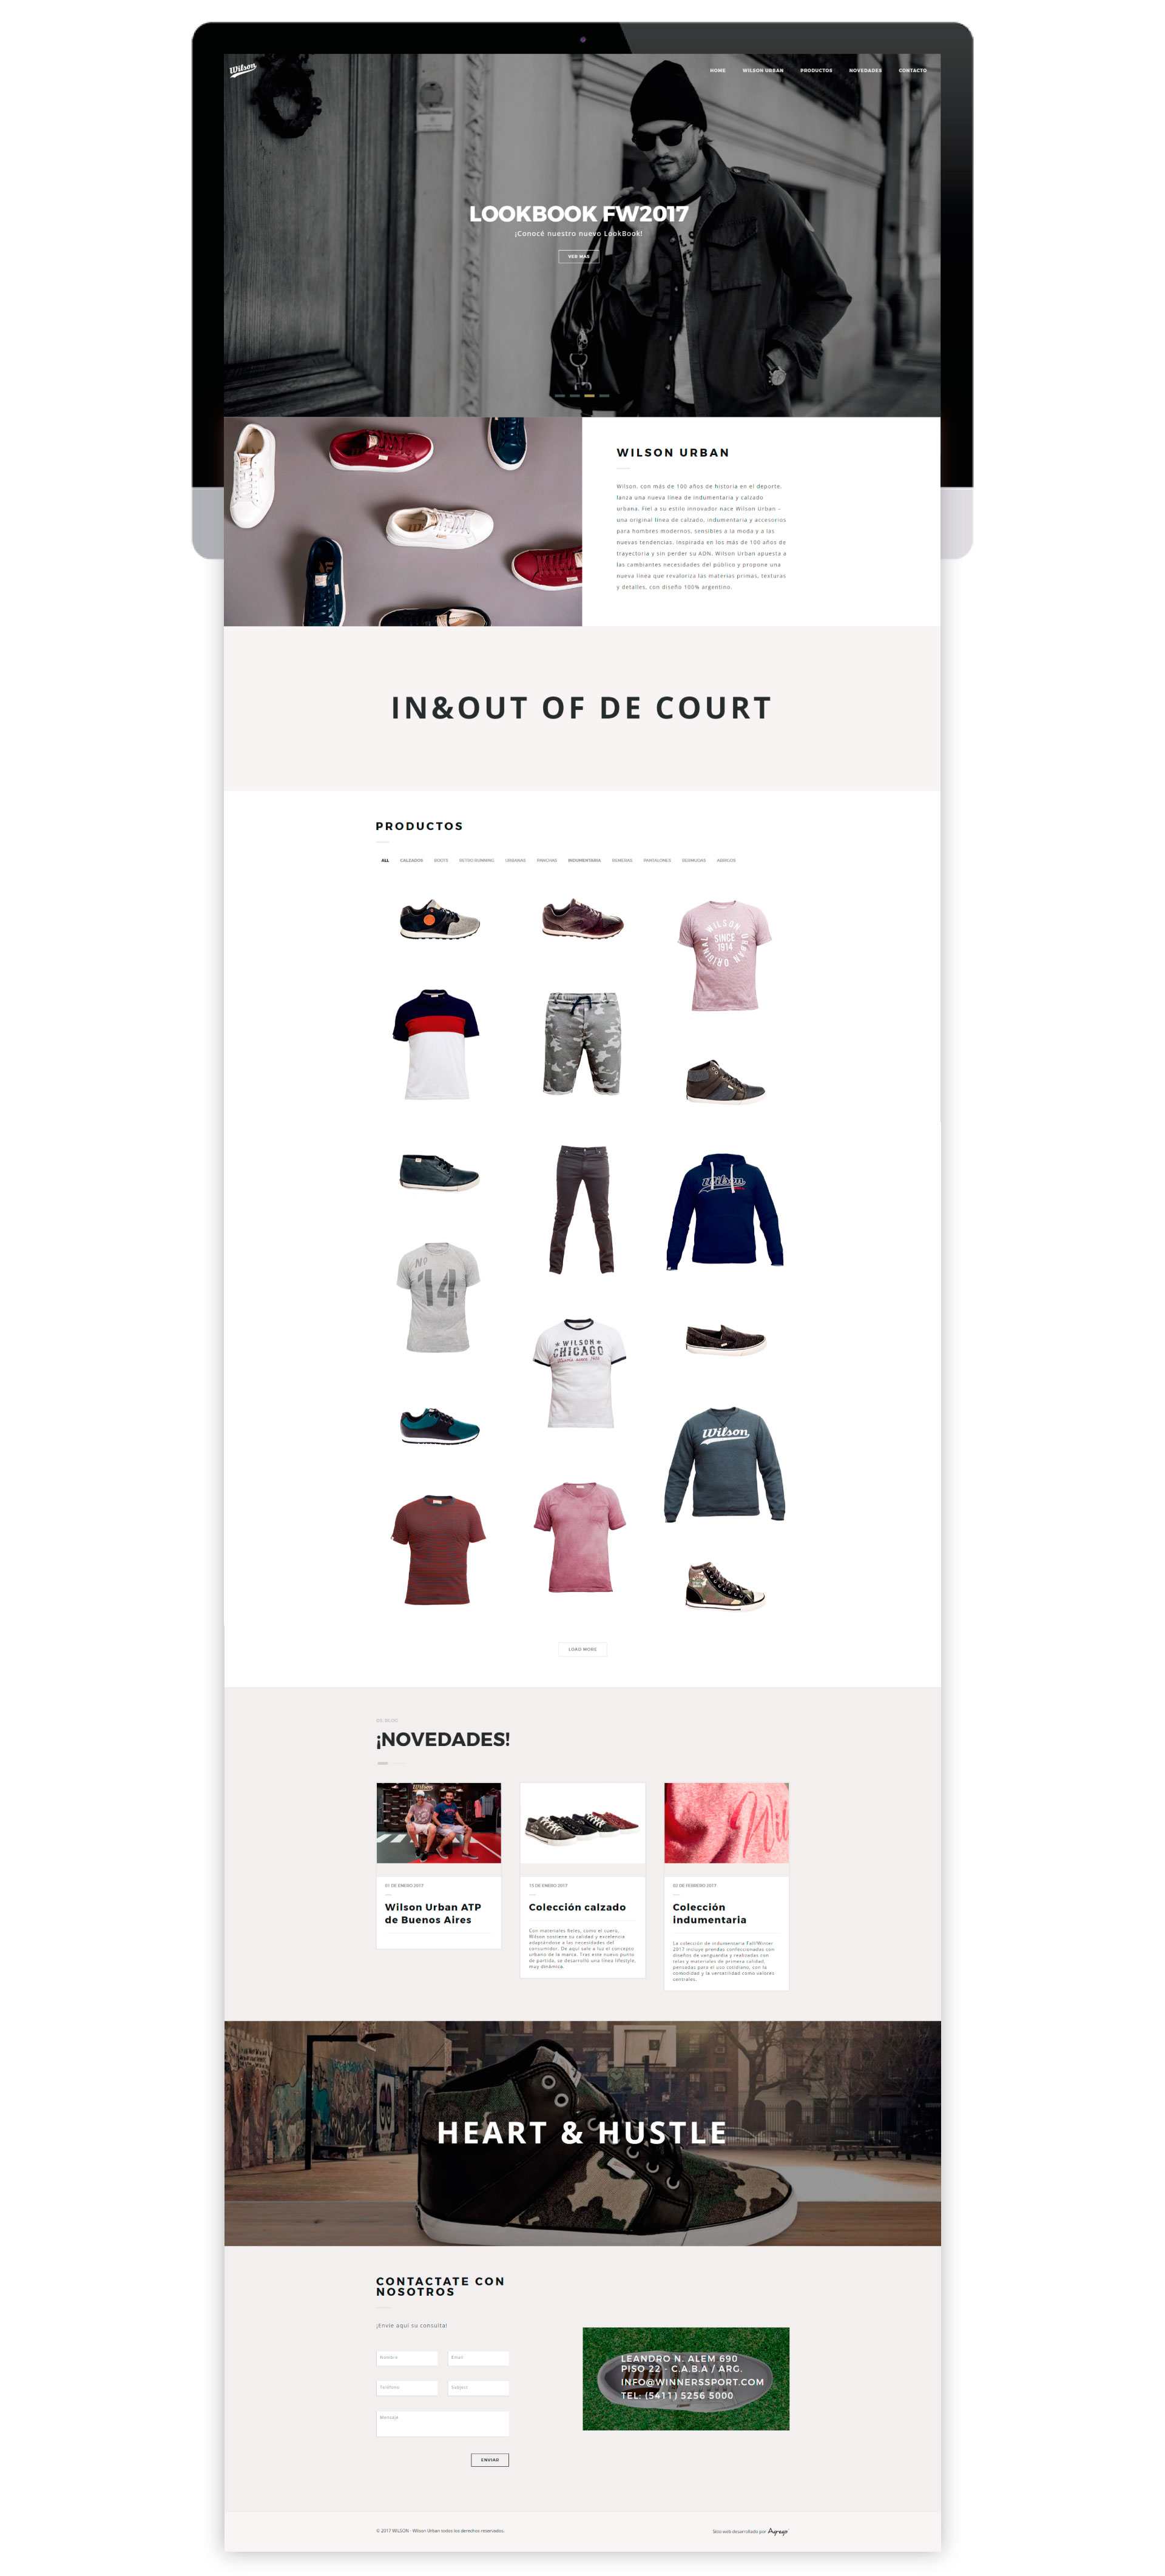Submit the contact form with ENVIAR
1165x2576 pixels.
[x=489, y=2460]
